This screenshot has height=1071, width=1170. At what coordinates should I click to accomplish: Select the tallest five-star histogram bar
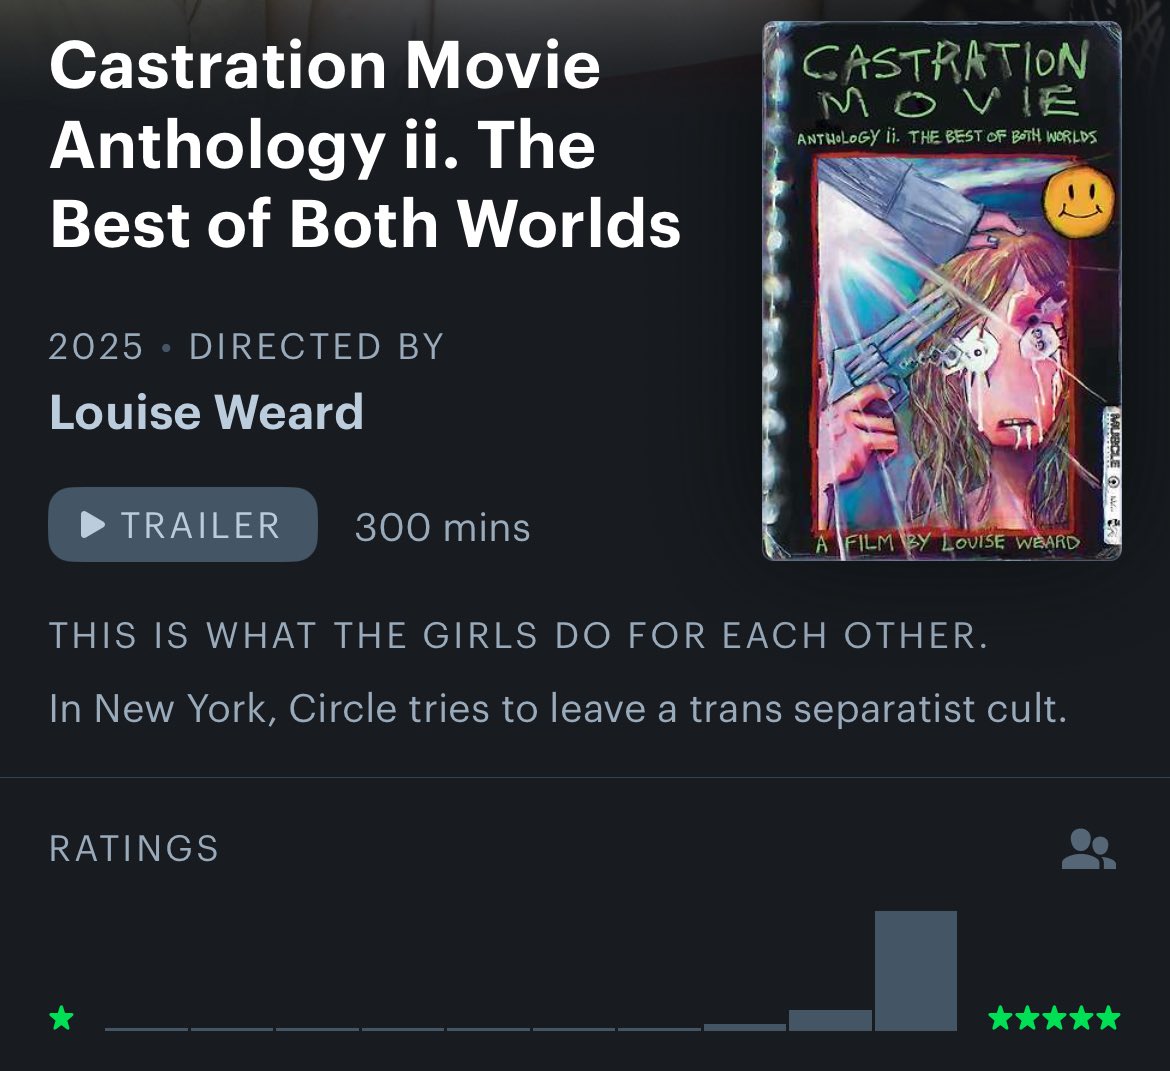916,971
